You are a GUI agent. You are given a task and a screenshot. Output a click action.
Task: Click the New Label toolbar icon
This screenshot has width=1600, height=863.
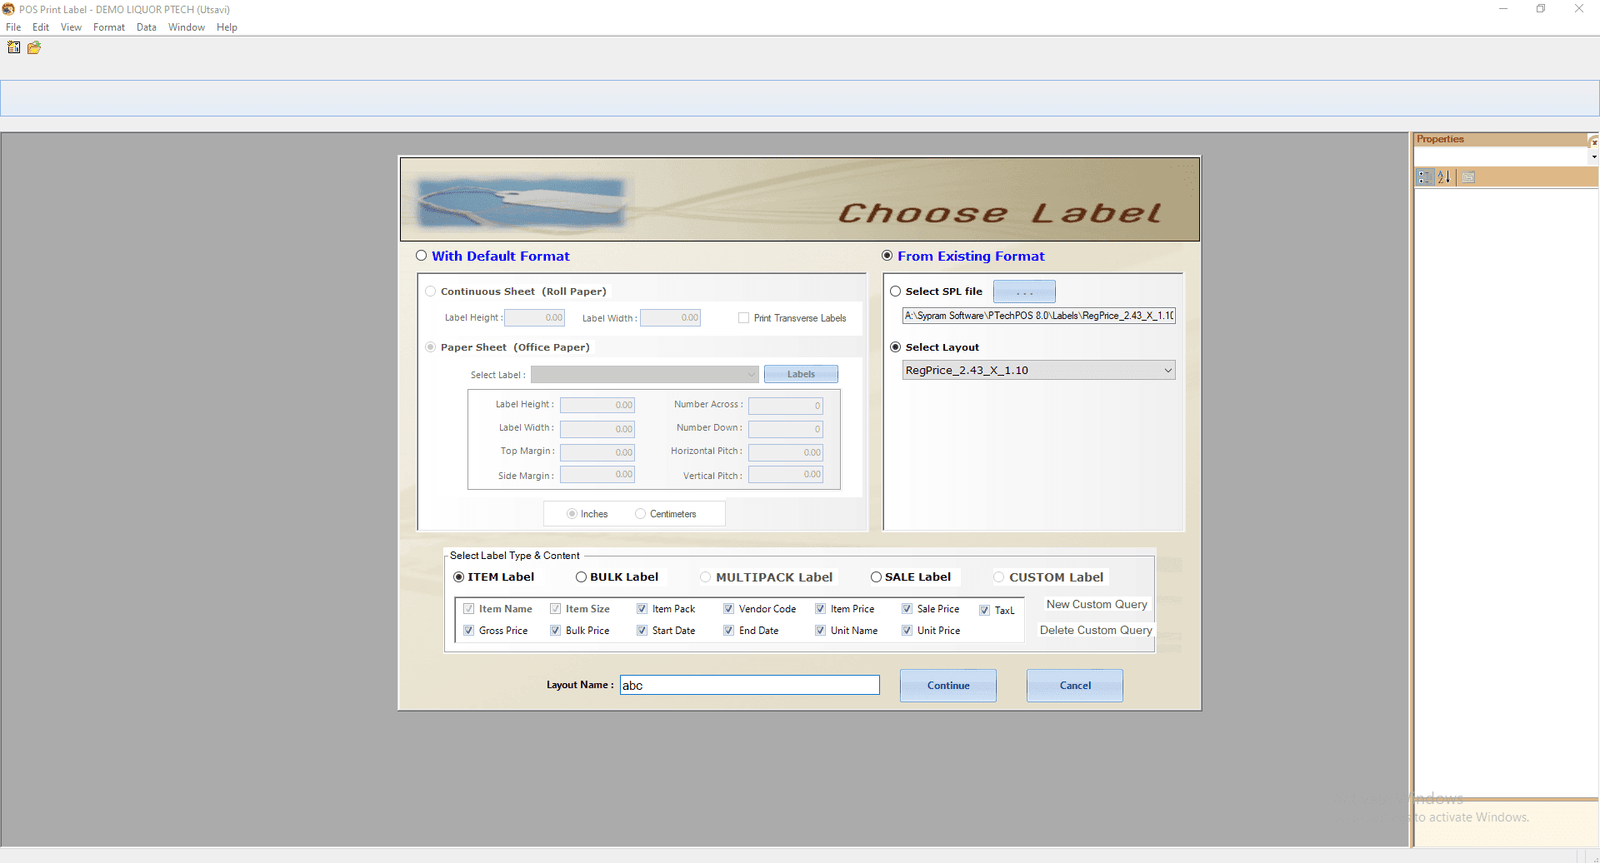coord(14,47)
